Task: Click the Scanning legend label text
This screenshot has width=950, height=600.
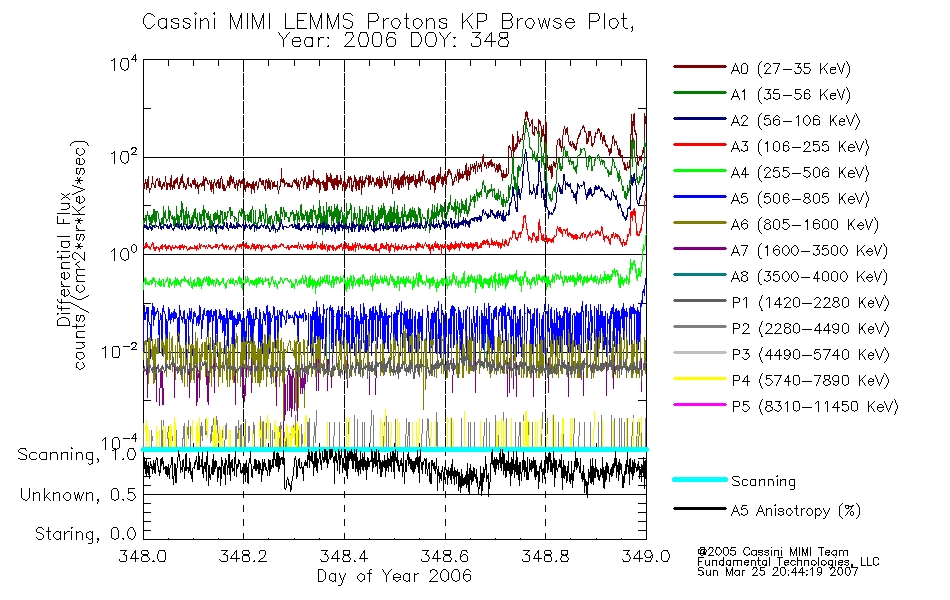Action: 763,482
